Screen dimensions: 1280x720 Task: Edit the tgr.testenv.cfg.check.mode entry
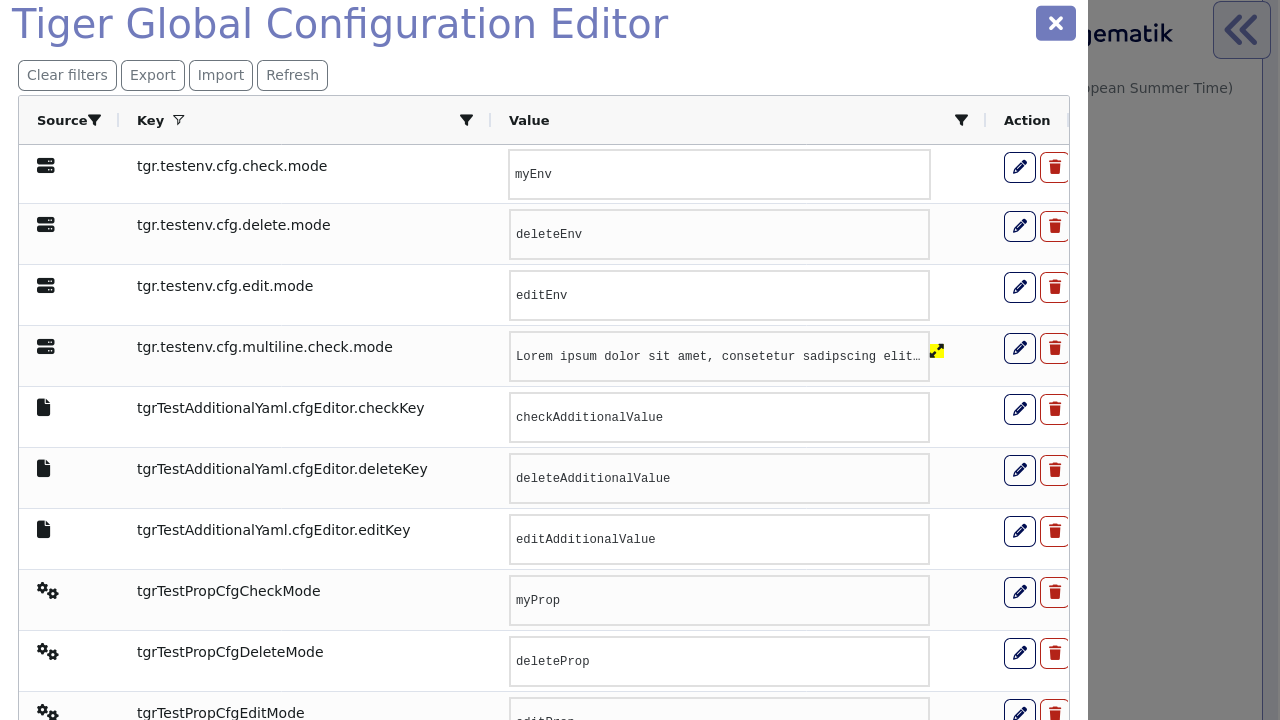1020,167
